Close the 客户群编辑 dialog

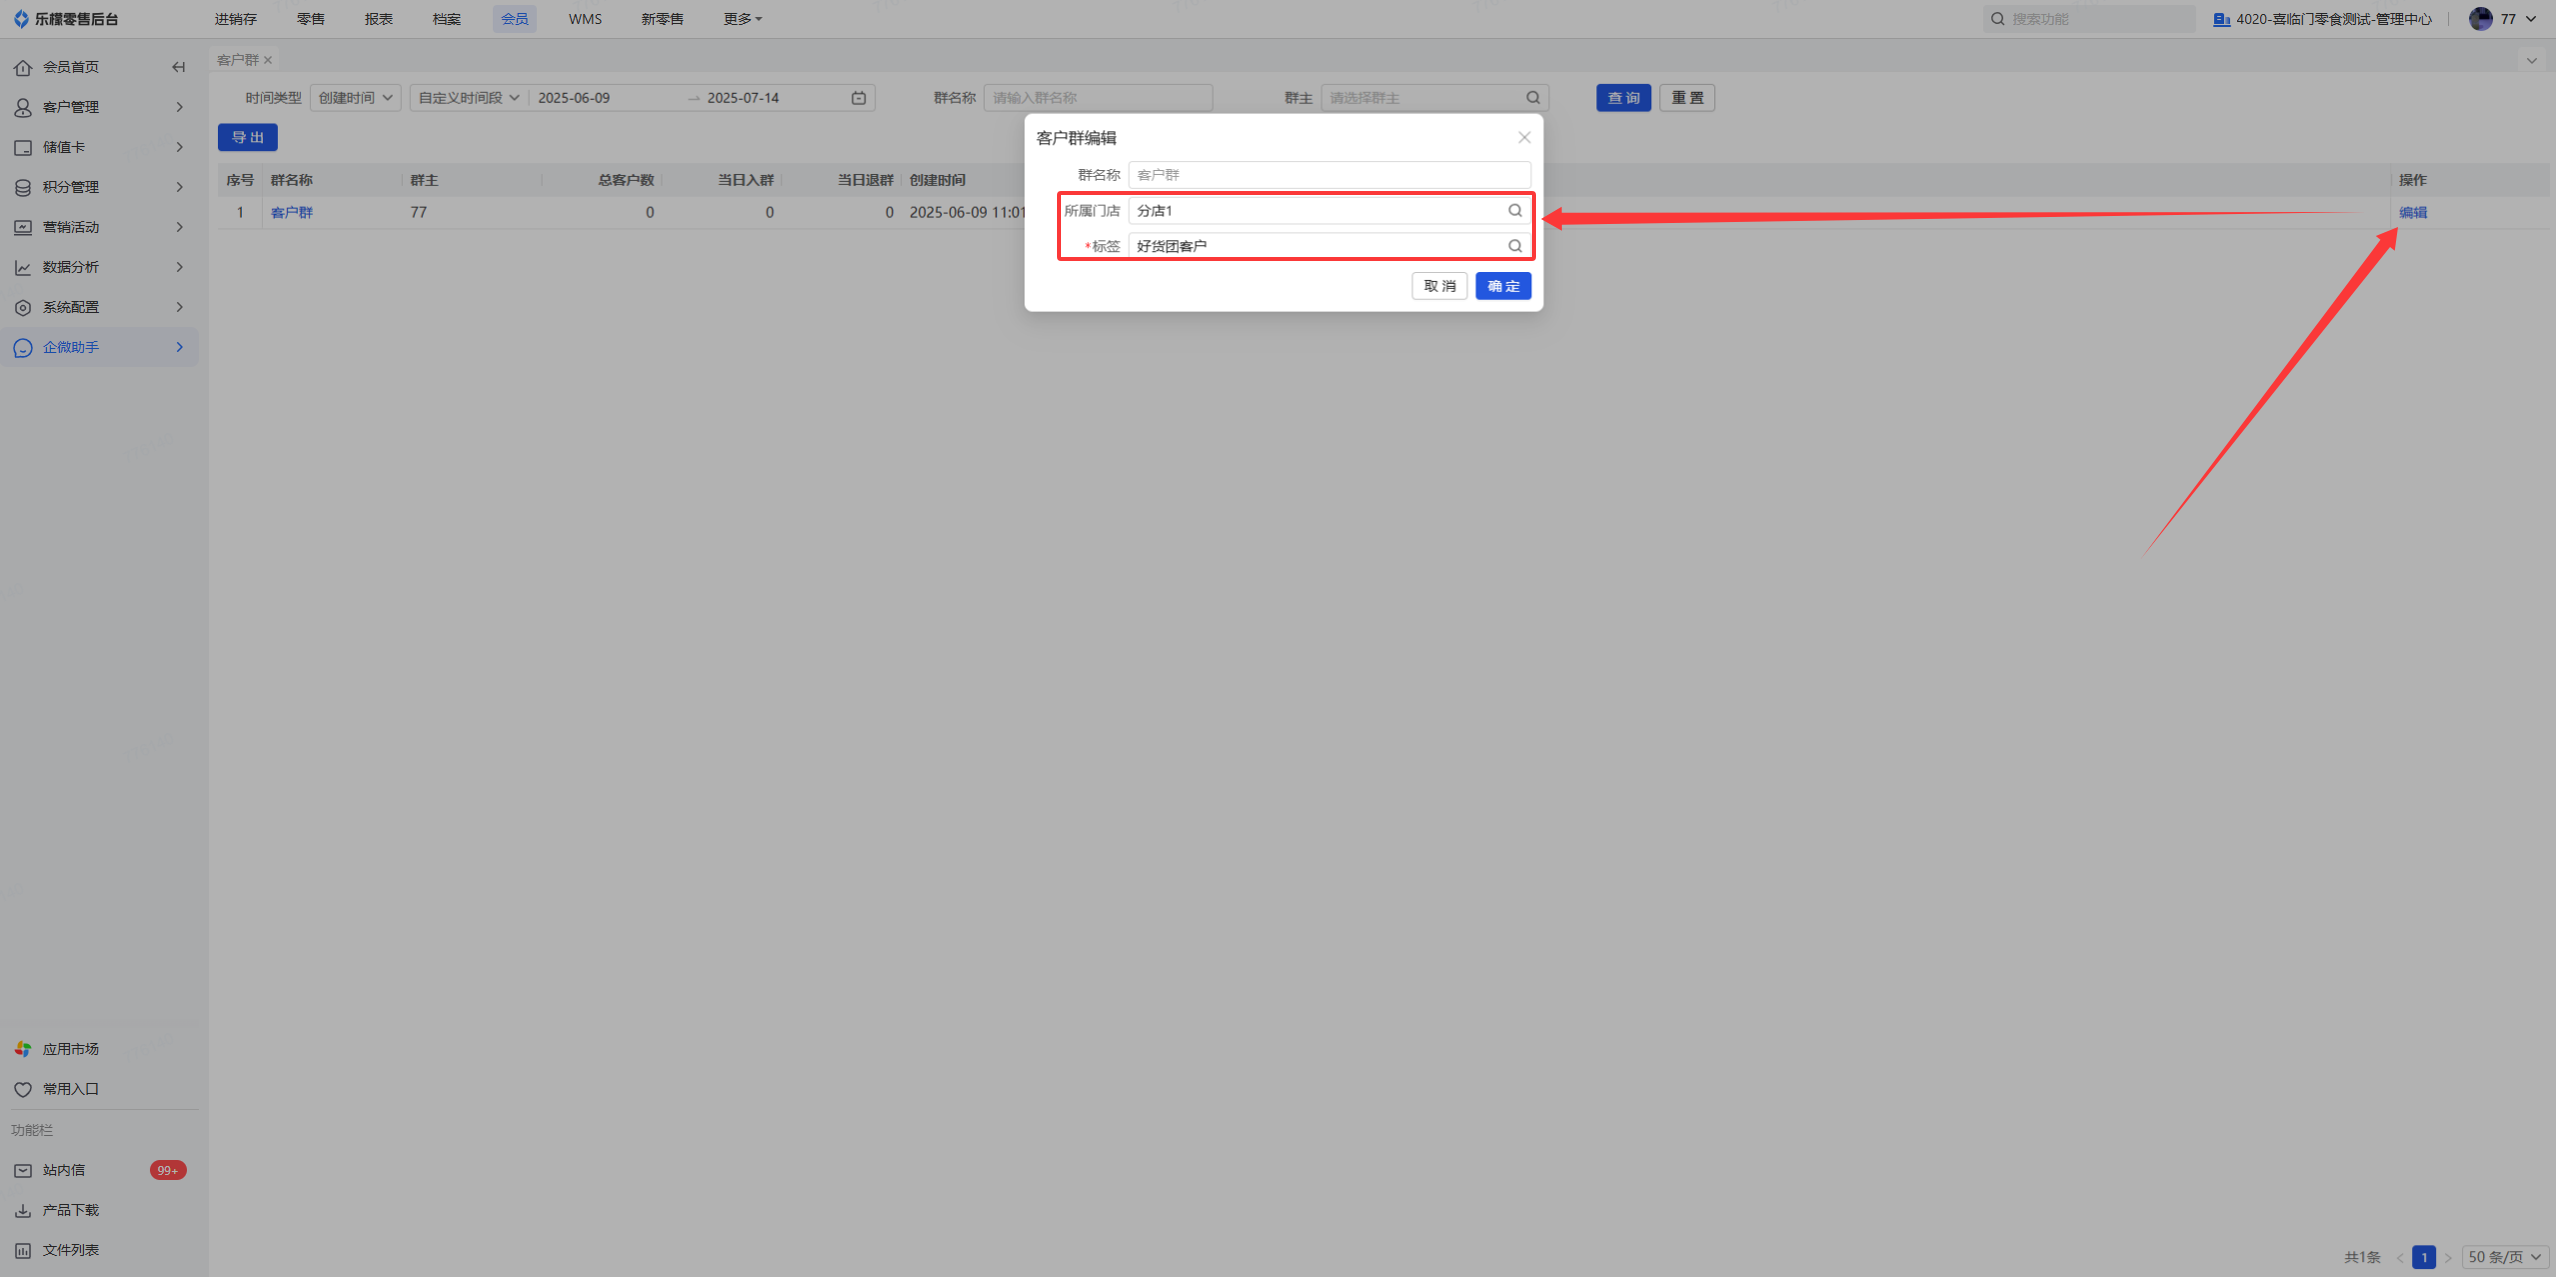1524,138
